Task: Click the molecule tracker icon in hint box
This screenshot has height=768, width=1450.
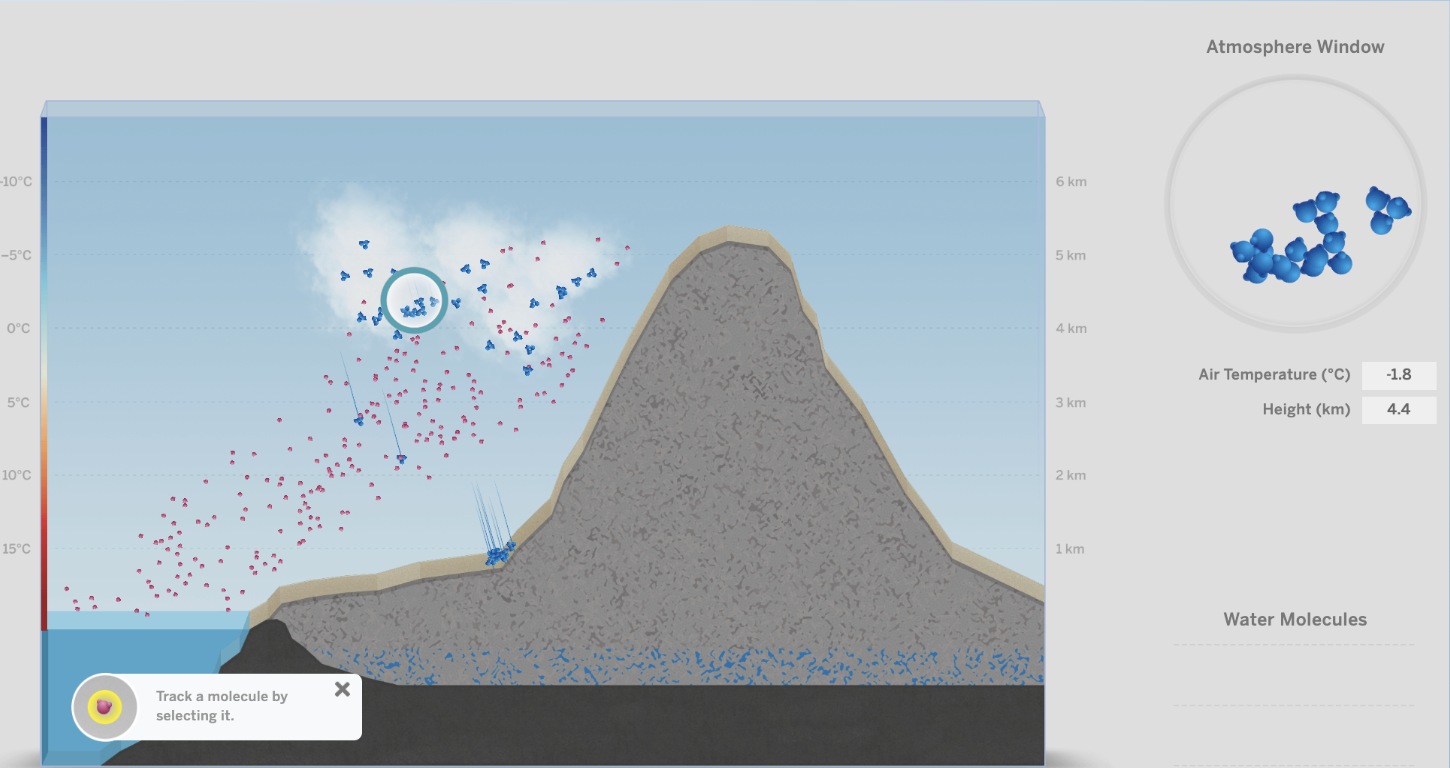Action: point(104,707)
